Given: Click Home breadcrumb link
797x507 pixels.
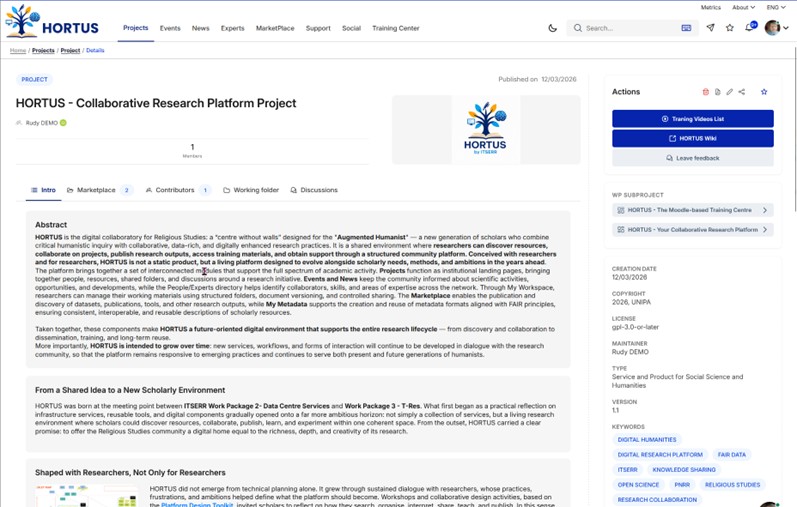Looking at the screenshot, I should (x=18, y=50).
